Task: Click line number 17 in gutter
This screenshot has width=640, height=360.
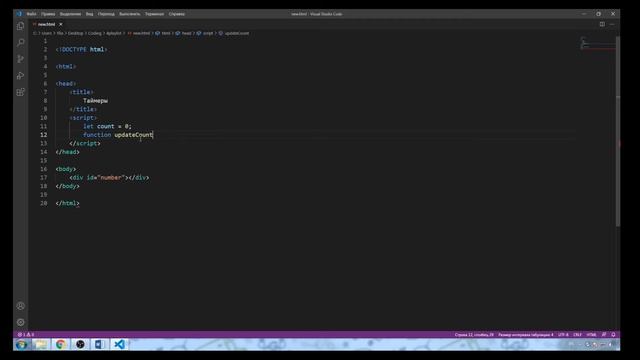Action: click(44, 178)
